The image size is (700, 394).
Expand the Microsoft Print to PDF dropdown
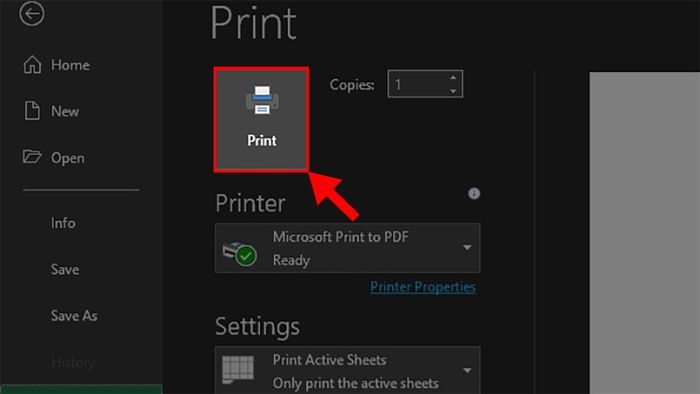pyautogui.click(x=467, y=247)
